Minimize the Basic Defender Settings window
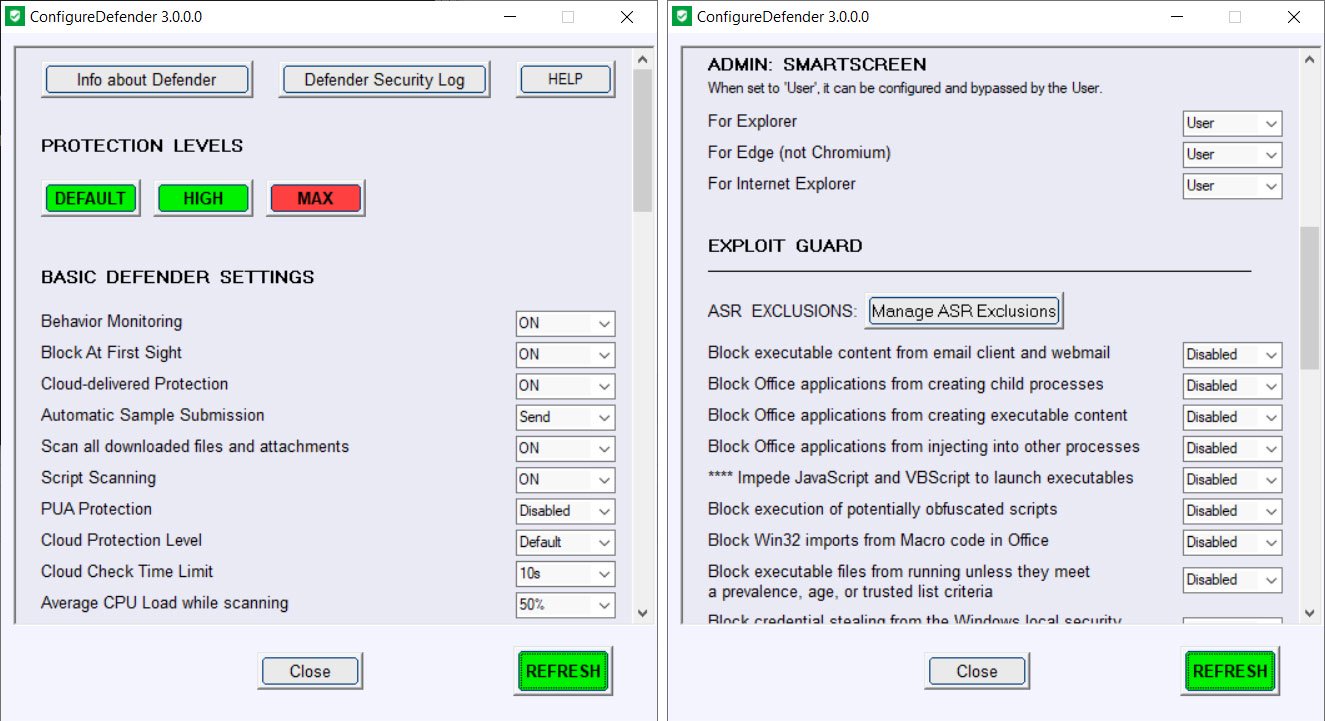 click(509, 17)
